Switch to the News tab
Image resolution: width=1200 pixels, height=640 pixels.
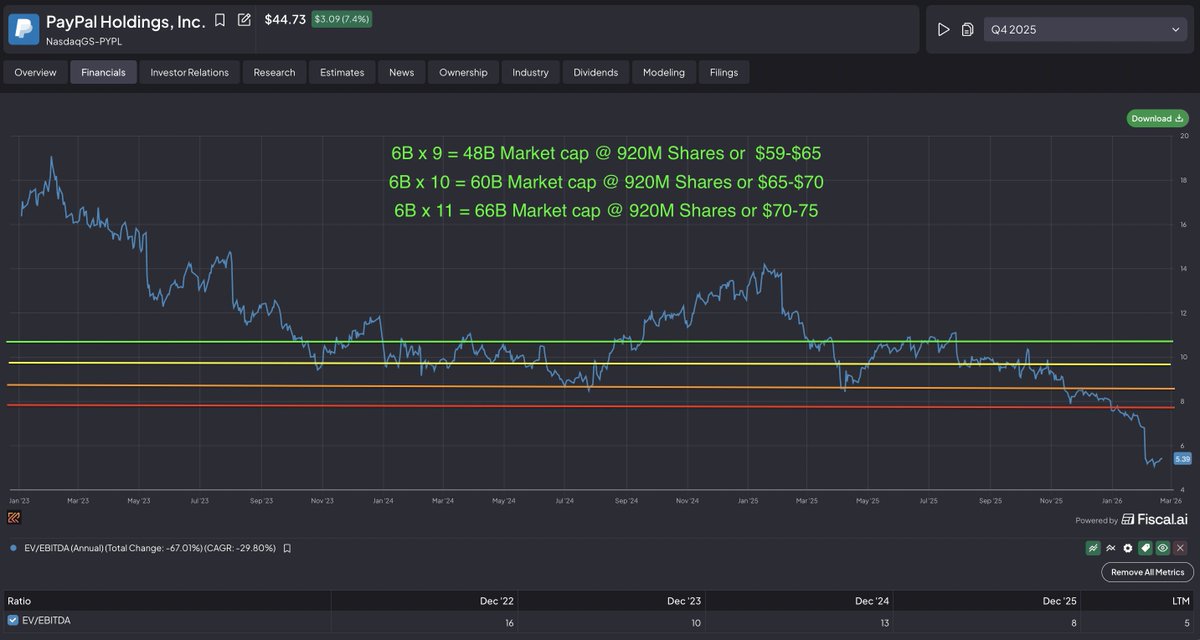[x=401, y=72]
